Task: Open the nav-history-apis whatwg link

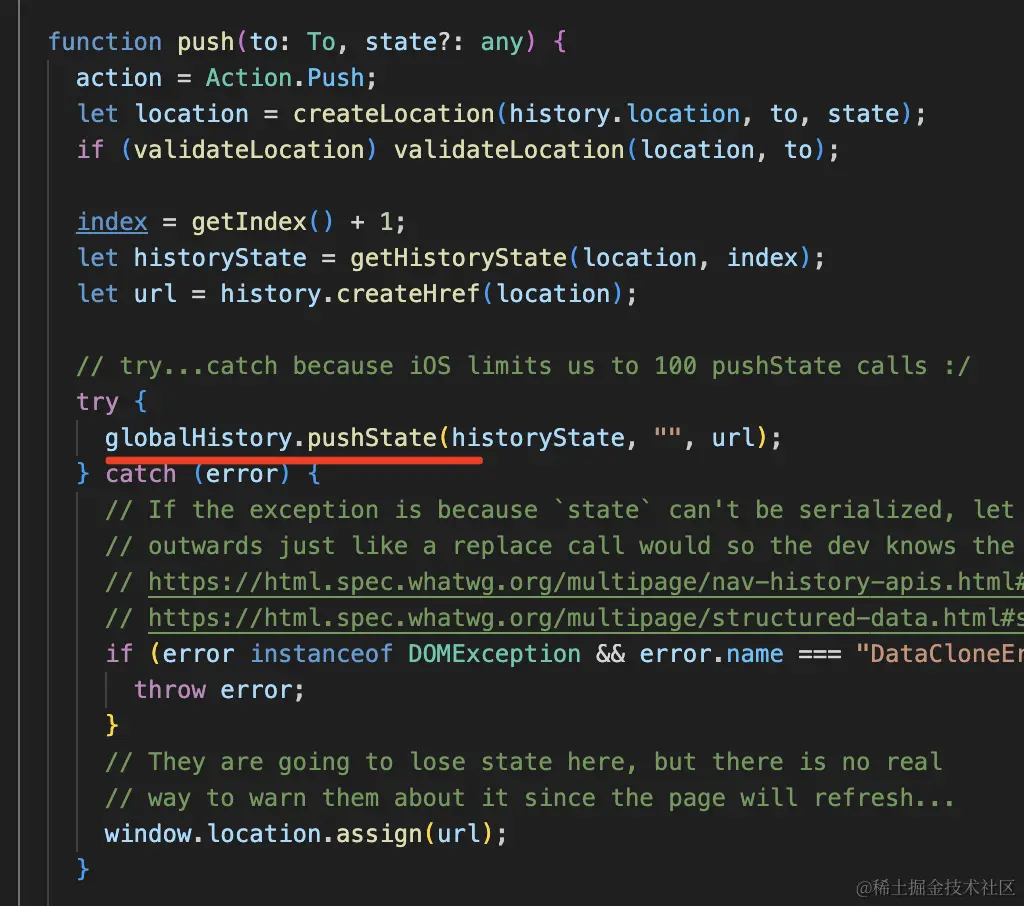Action: (x=586, y=581)
